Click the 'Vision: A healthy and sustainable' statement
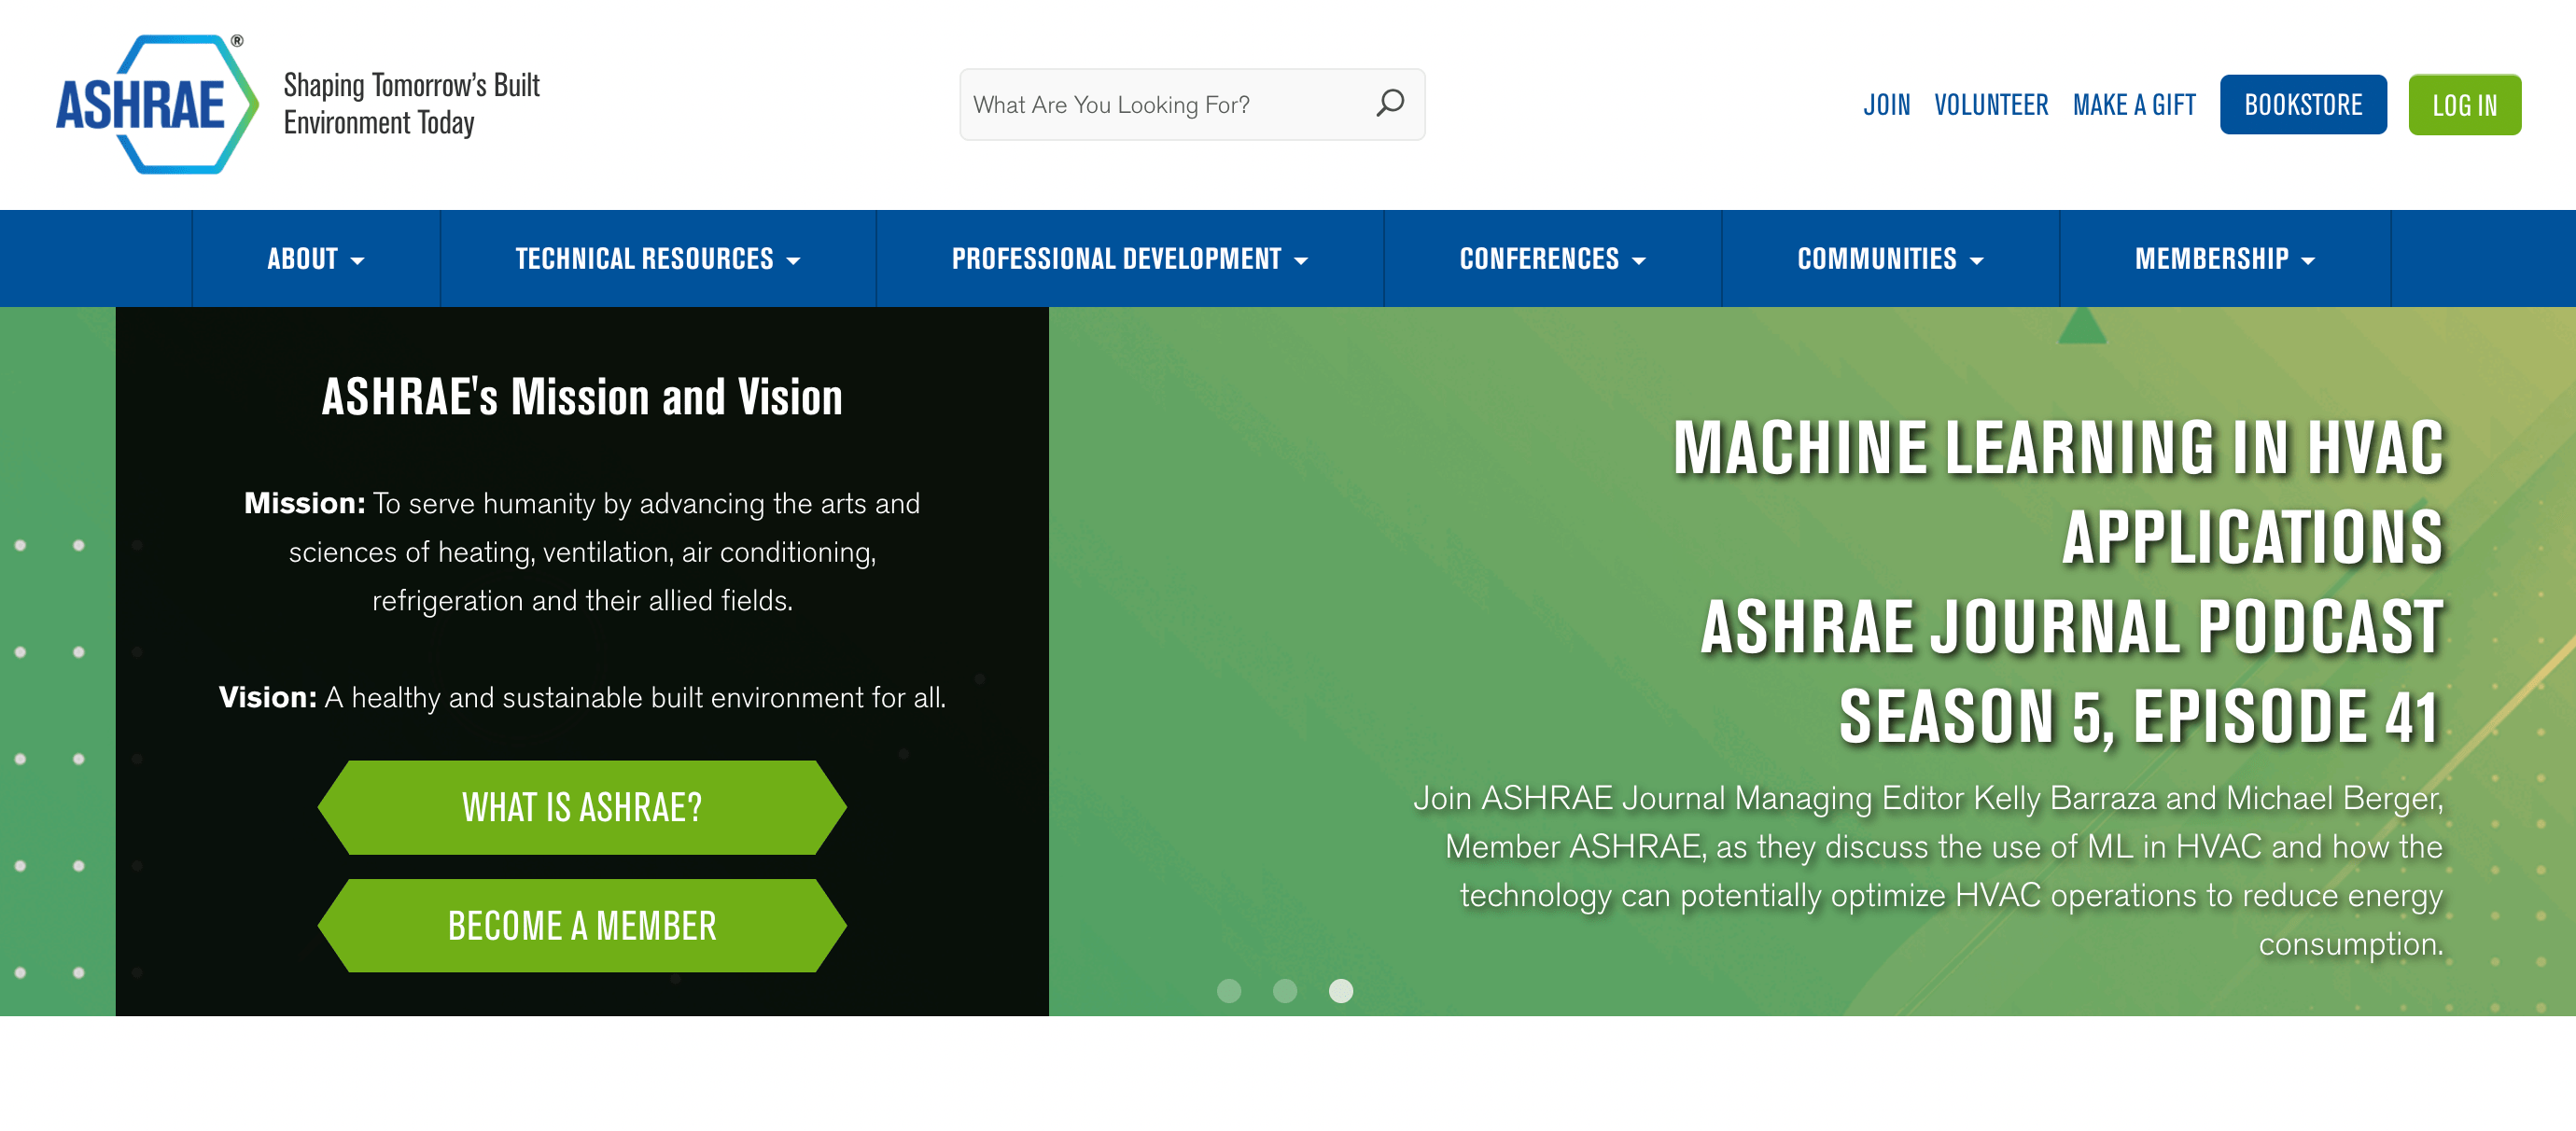This screenshot has height=1131, width=2576. (582, 697)
